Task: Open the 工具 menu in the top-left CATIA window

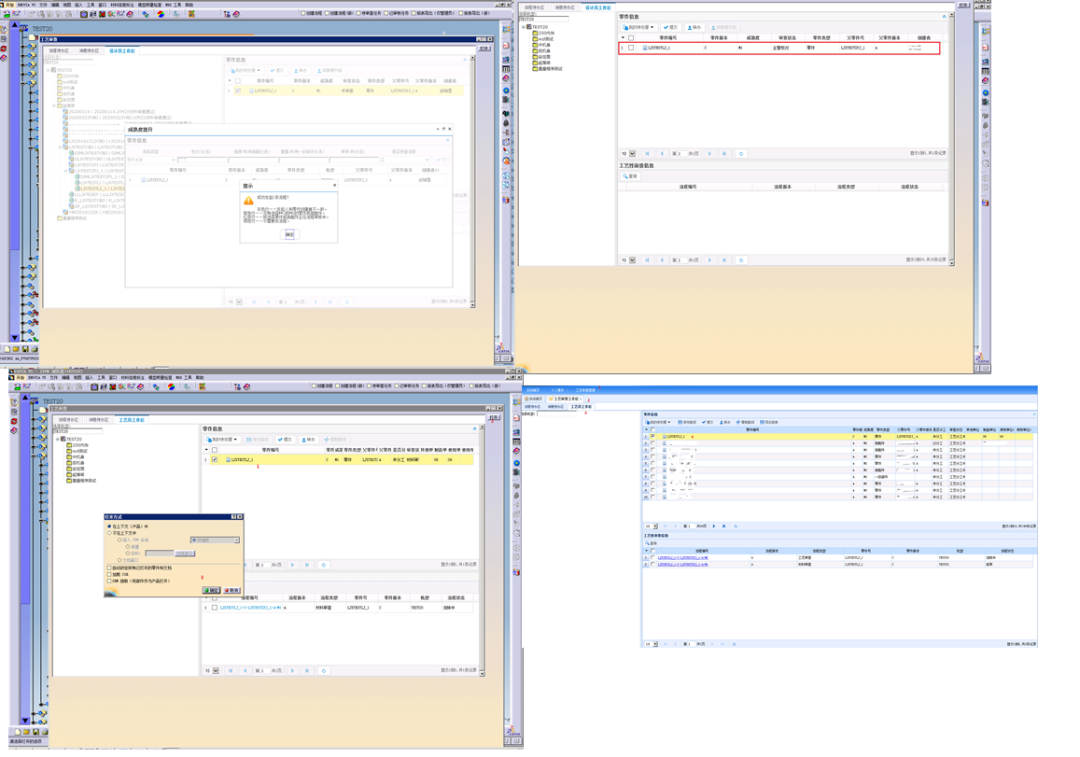Action: tap(90, 5)
